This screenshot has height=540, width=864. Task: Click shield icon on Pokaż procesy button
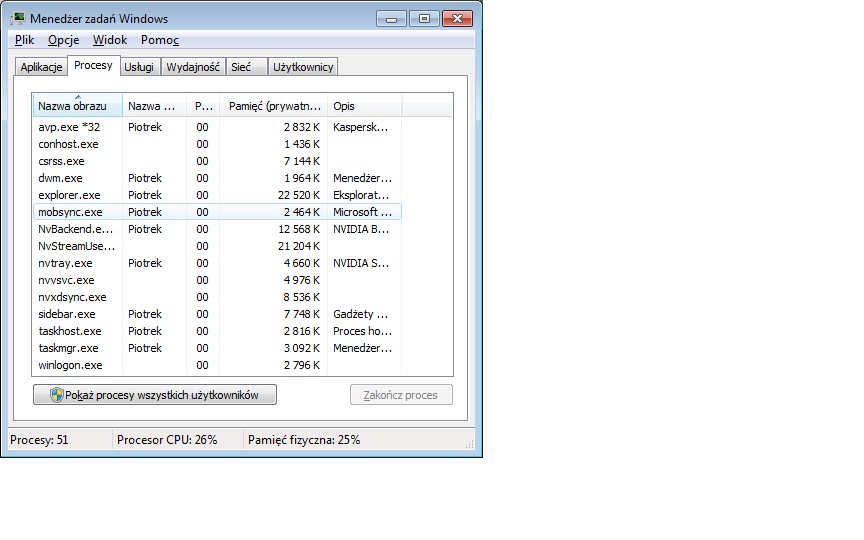[x=56, y=395]
